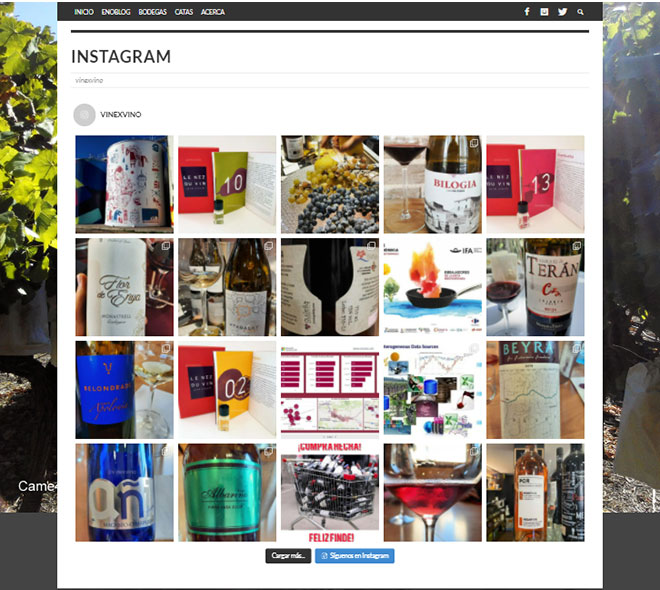Click the VINEXVINO profile avatar
The height and width of the screenshot is (590, 660).
84,115
